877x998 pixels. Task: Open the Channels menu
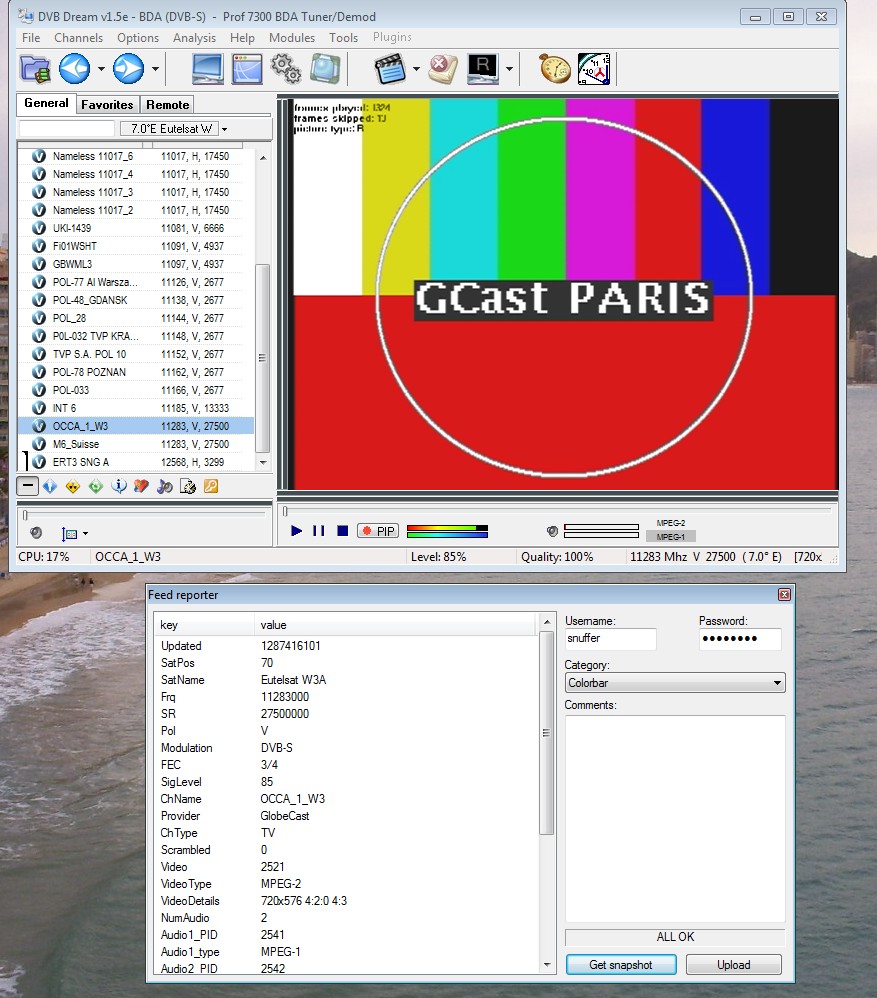pyautogui.click(x=78, y=38)
